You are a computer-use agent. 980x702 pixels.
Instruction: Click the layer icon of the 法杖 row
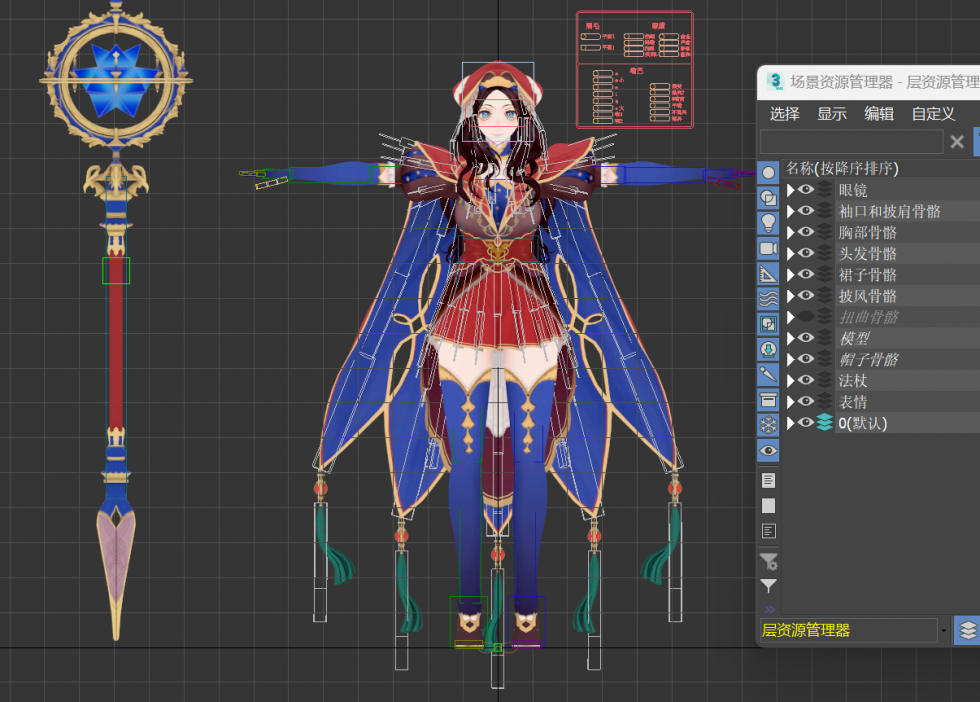(824, 381)
